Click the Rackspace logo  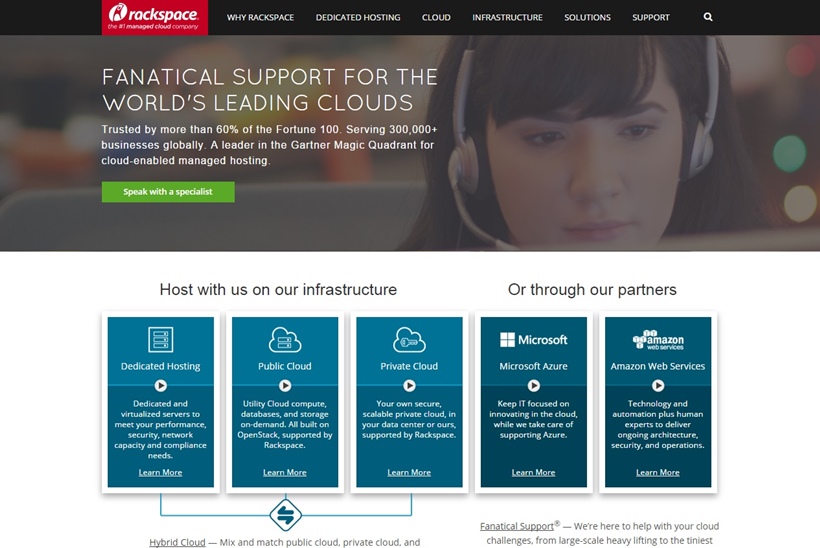coord(155,17)
